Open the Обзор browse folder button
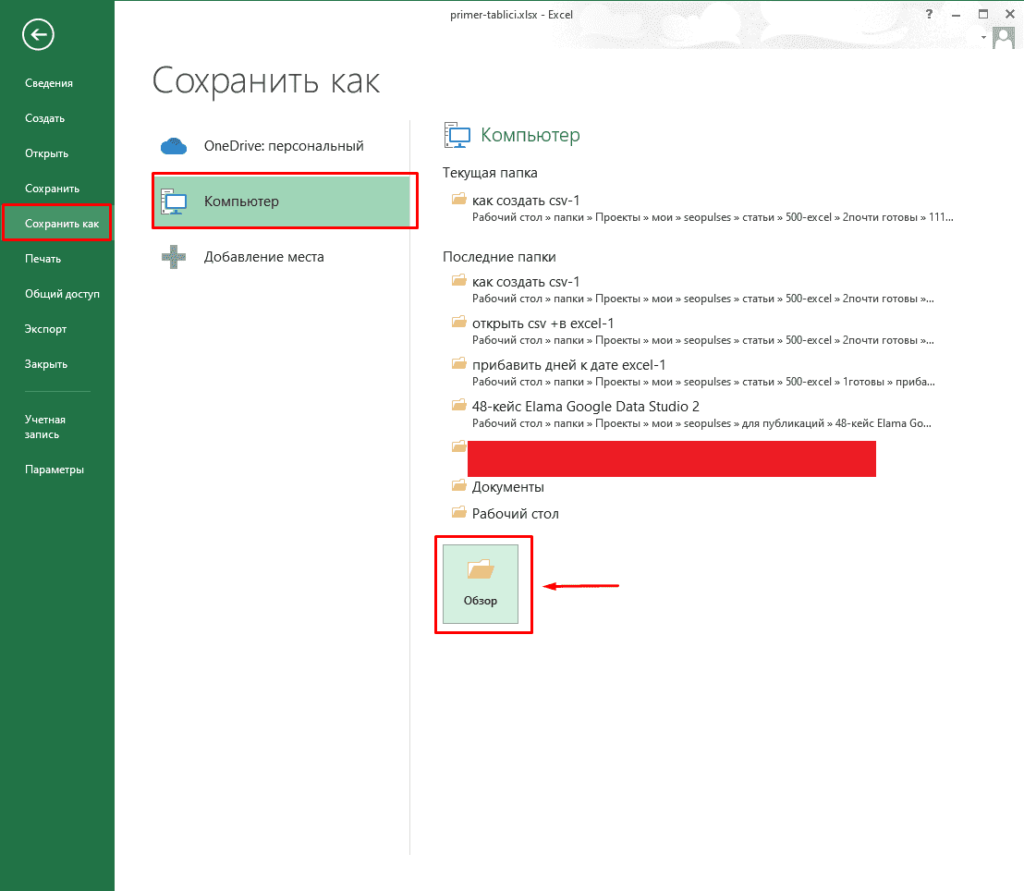 481,584
